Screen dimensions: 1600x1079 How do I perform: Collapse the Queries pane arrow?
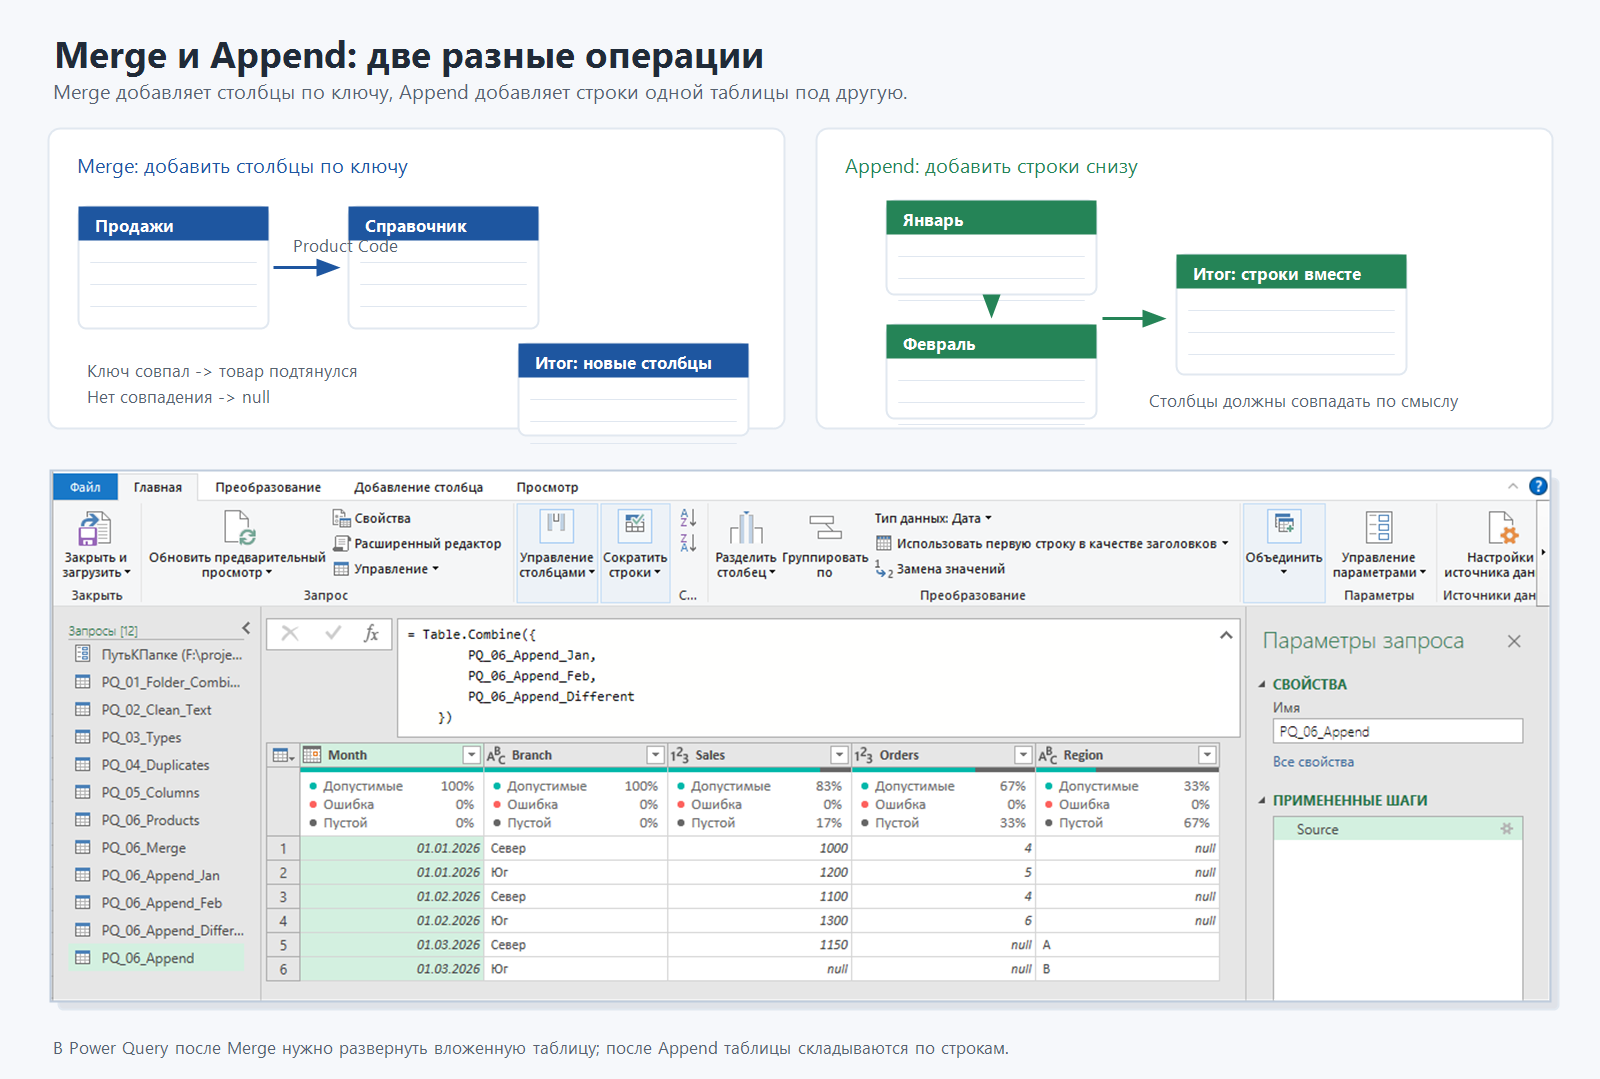[246, 628]
